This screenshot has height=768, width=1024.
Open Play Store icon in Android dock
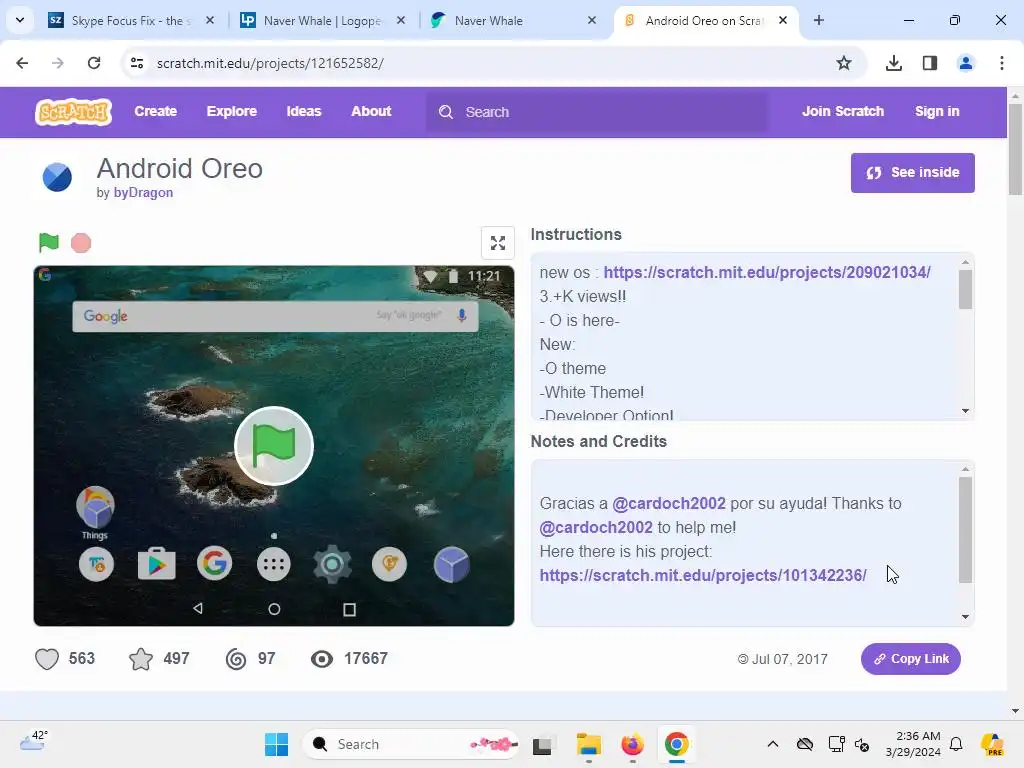tap(156, 564)
